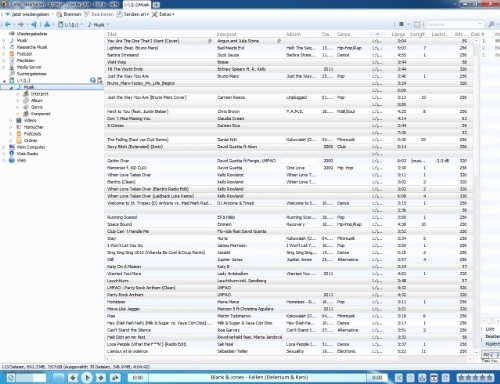
Task: Toggle the mute icon in player bar
Action: 11,378
